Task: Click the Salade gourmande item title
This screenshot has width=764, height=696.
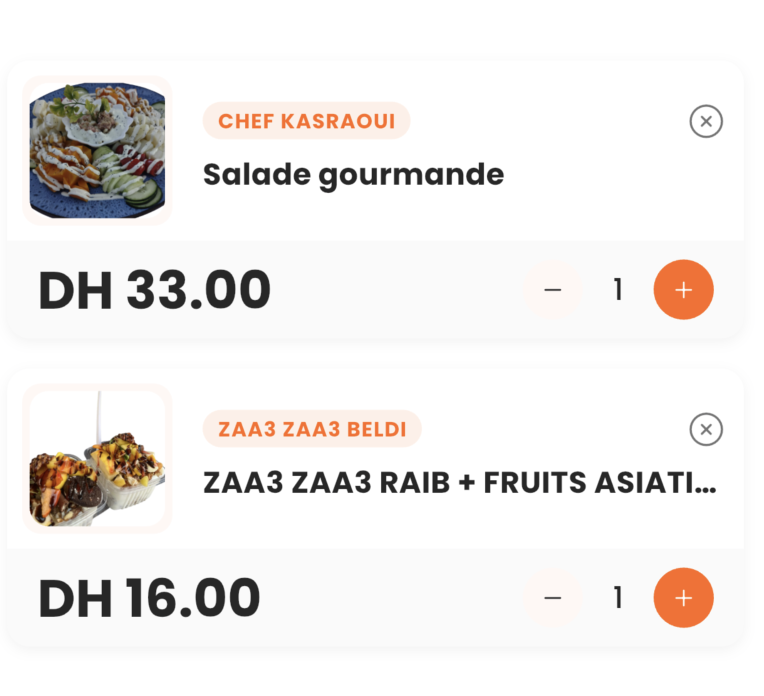Action: click(353, 175)
